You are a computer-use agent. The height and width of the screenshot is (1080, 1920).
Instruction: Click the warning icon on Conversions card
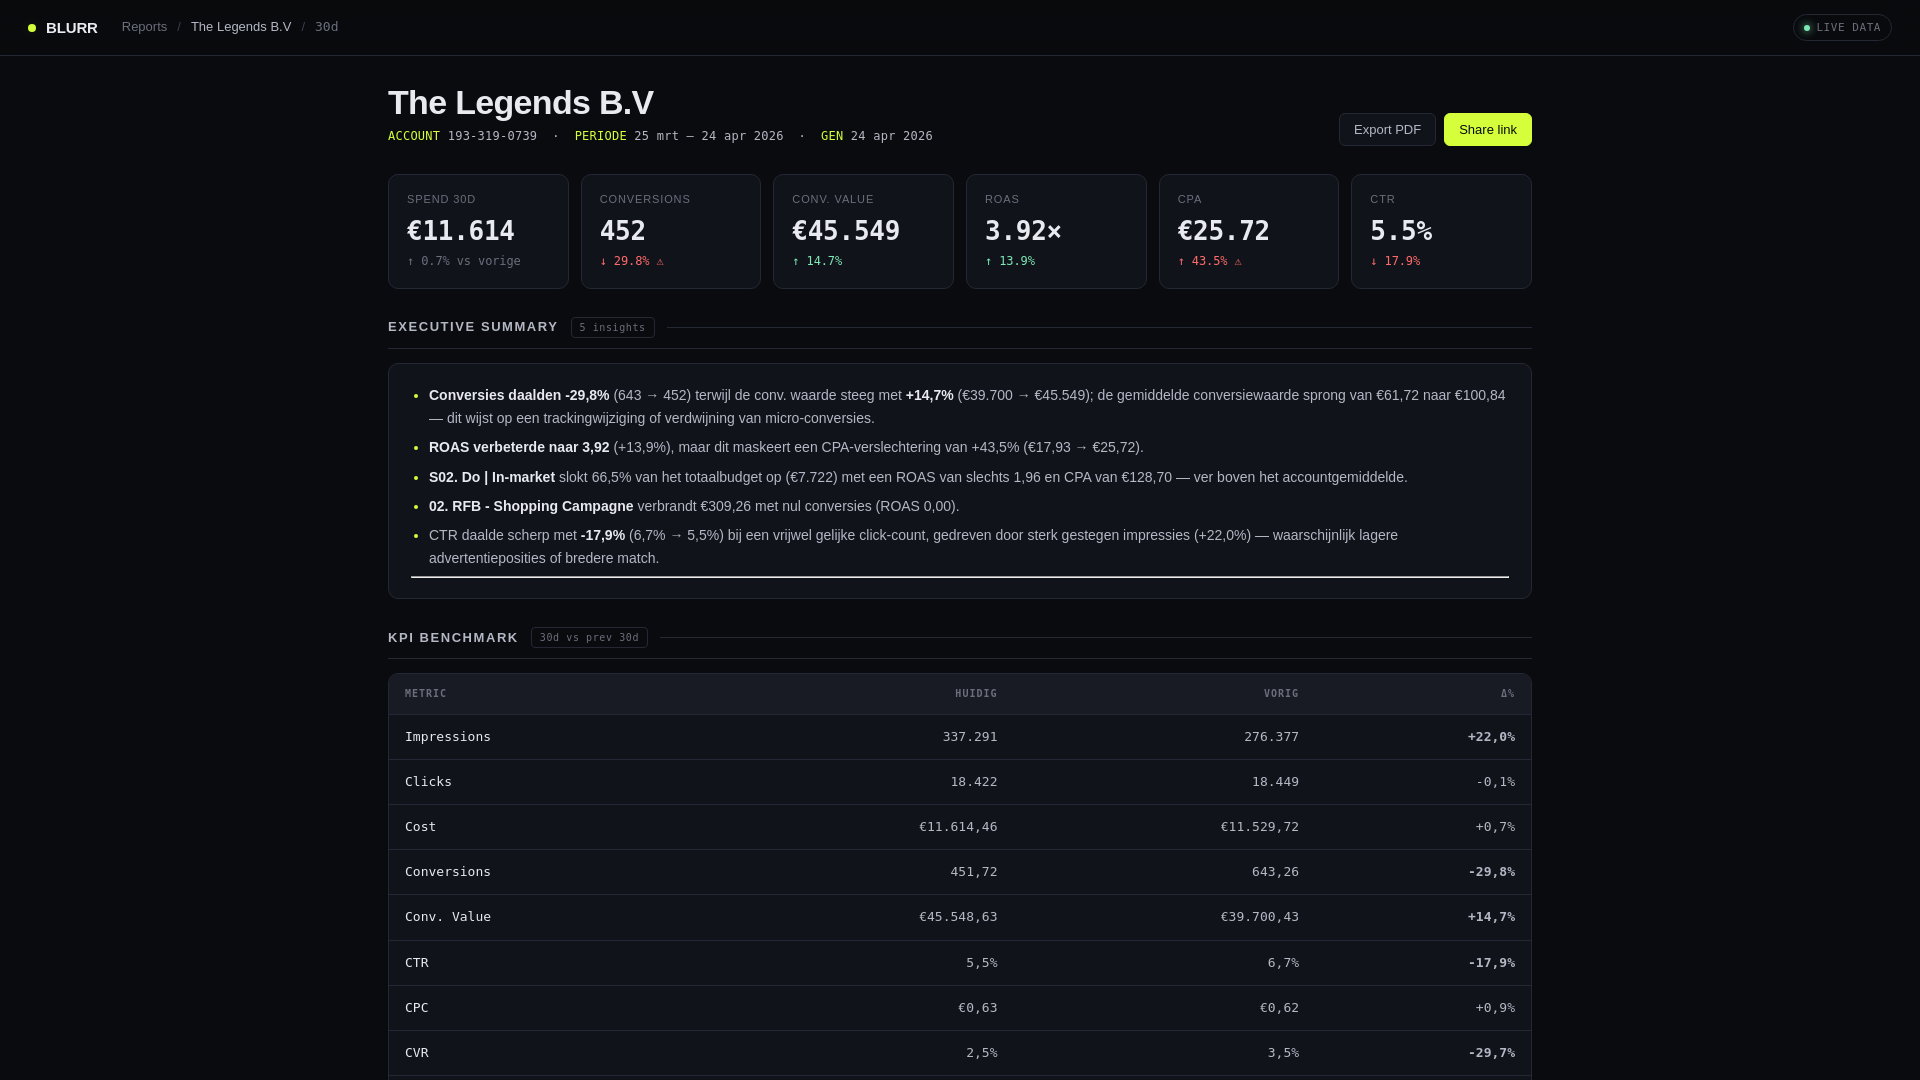660,262
